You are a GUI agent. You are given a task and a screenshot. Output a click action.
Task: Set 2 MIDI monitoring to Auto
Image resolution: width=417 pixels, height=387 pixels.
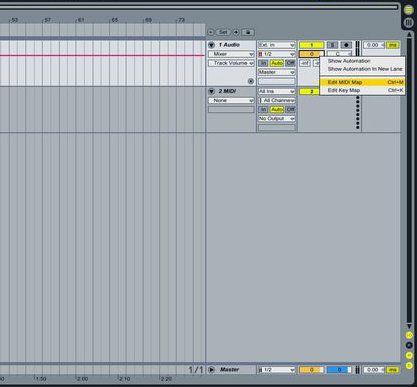pos(277,109)
